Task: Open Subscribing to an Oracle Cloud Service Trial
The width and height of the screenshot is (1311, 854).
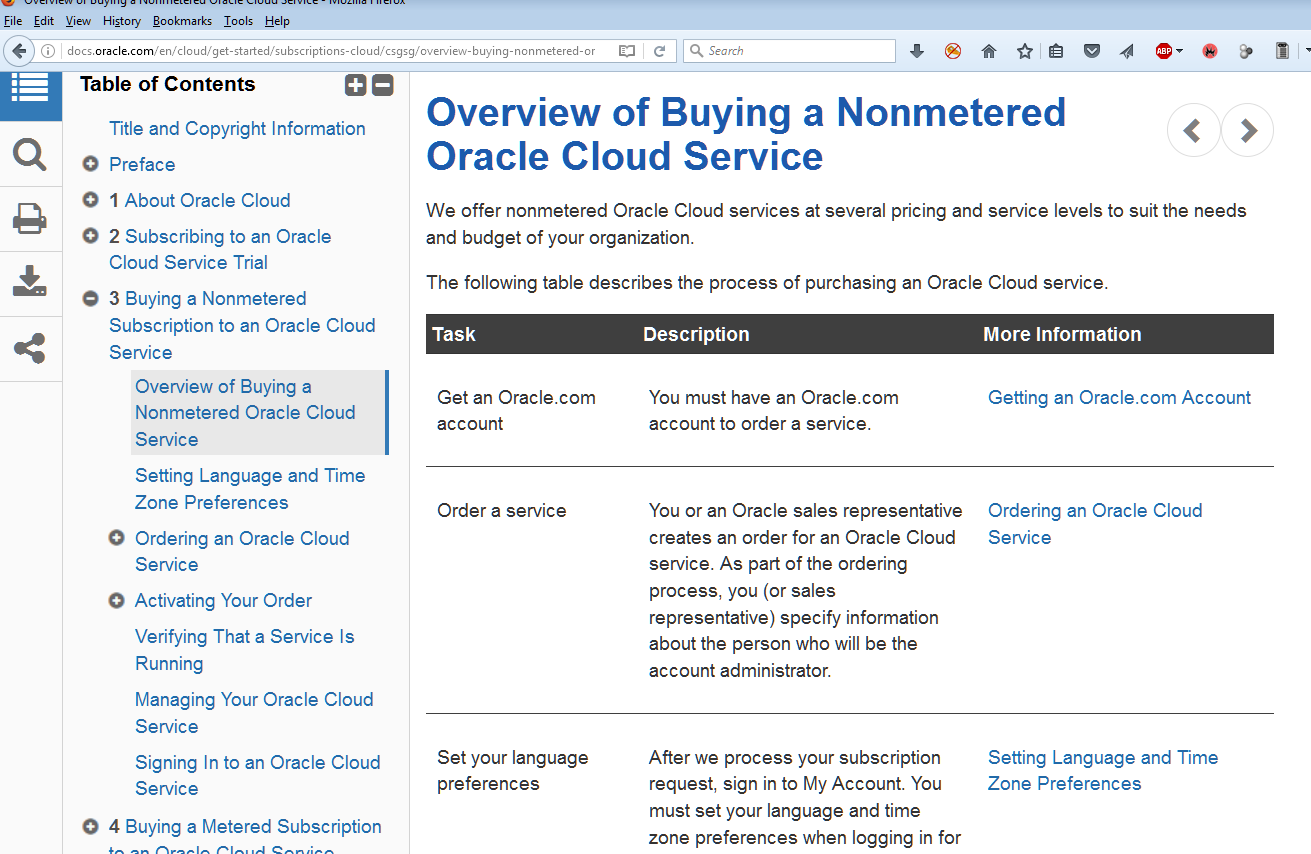Action: pyautogui.click(x=220, y=249)
